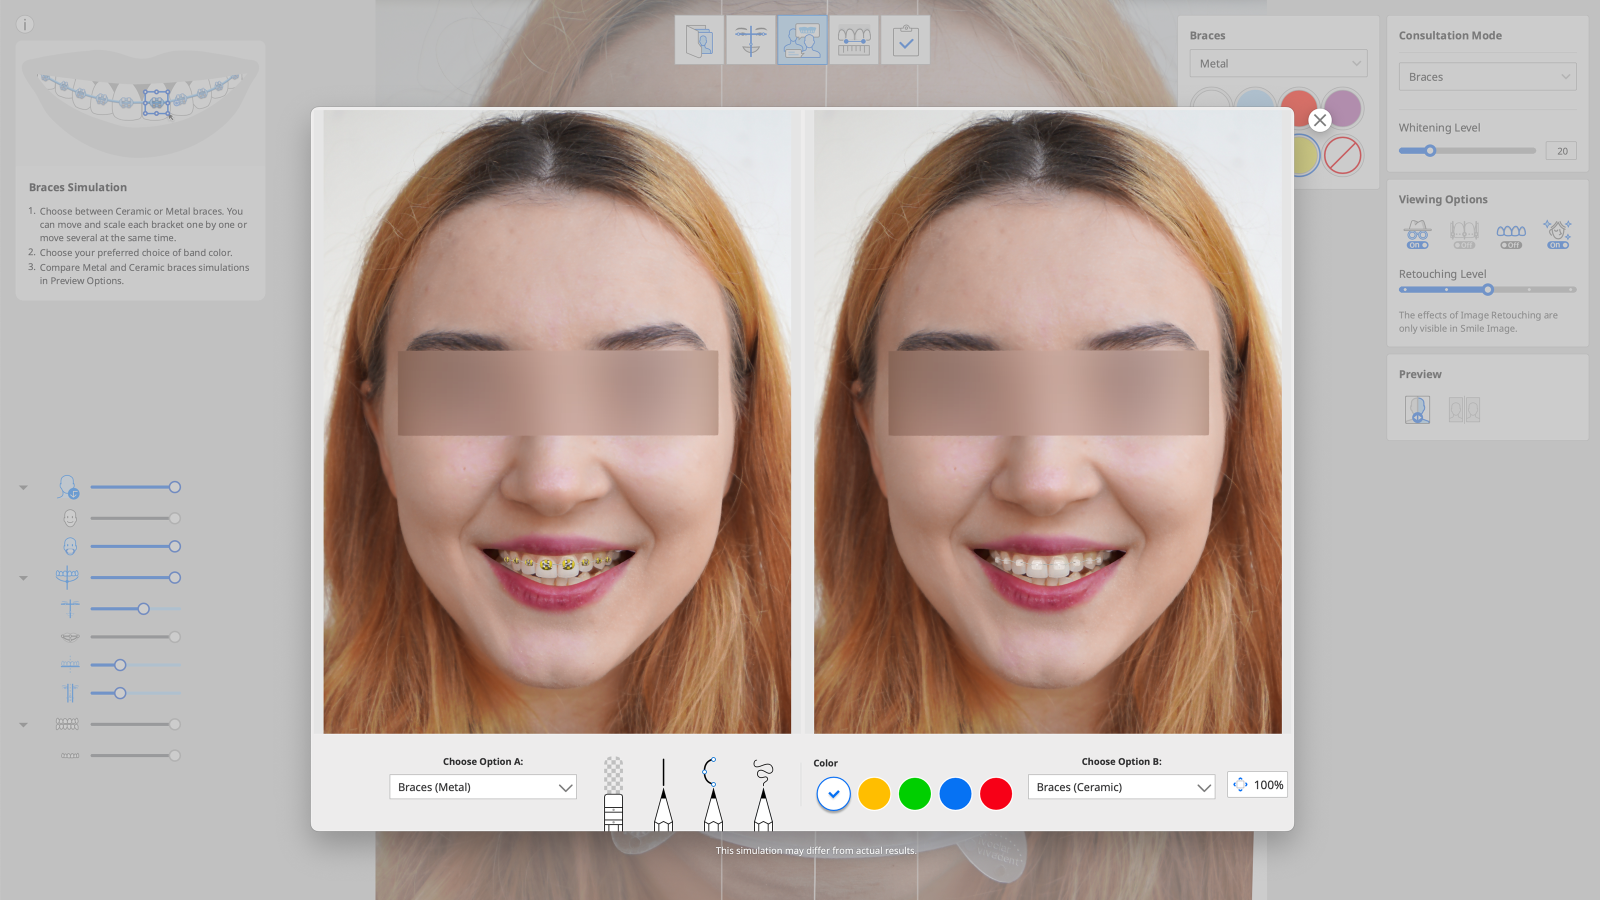Toggle the image retouching viewing option
The height and width of the screenshot is (900, 1600).
pos(1557,235)
